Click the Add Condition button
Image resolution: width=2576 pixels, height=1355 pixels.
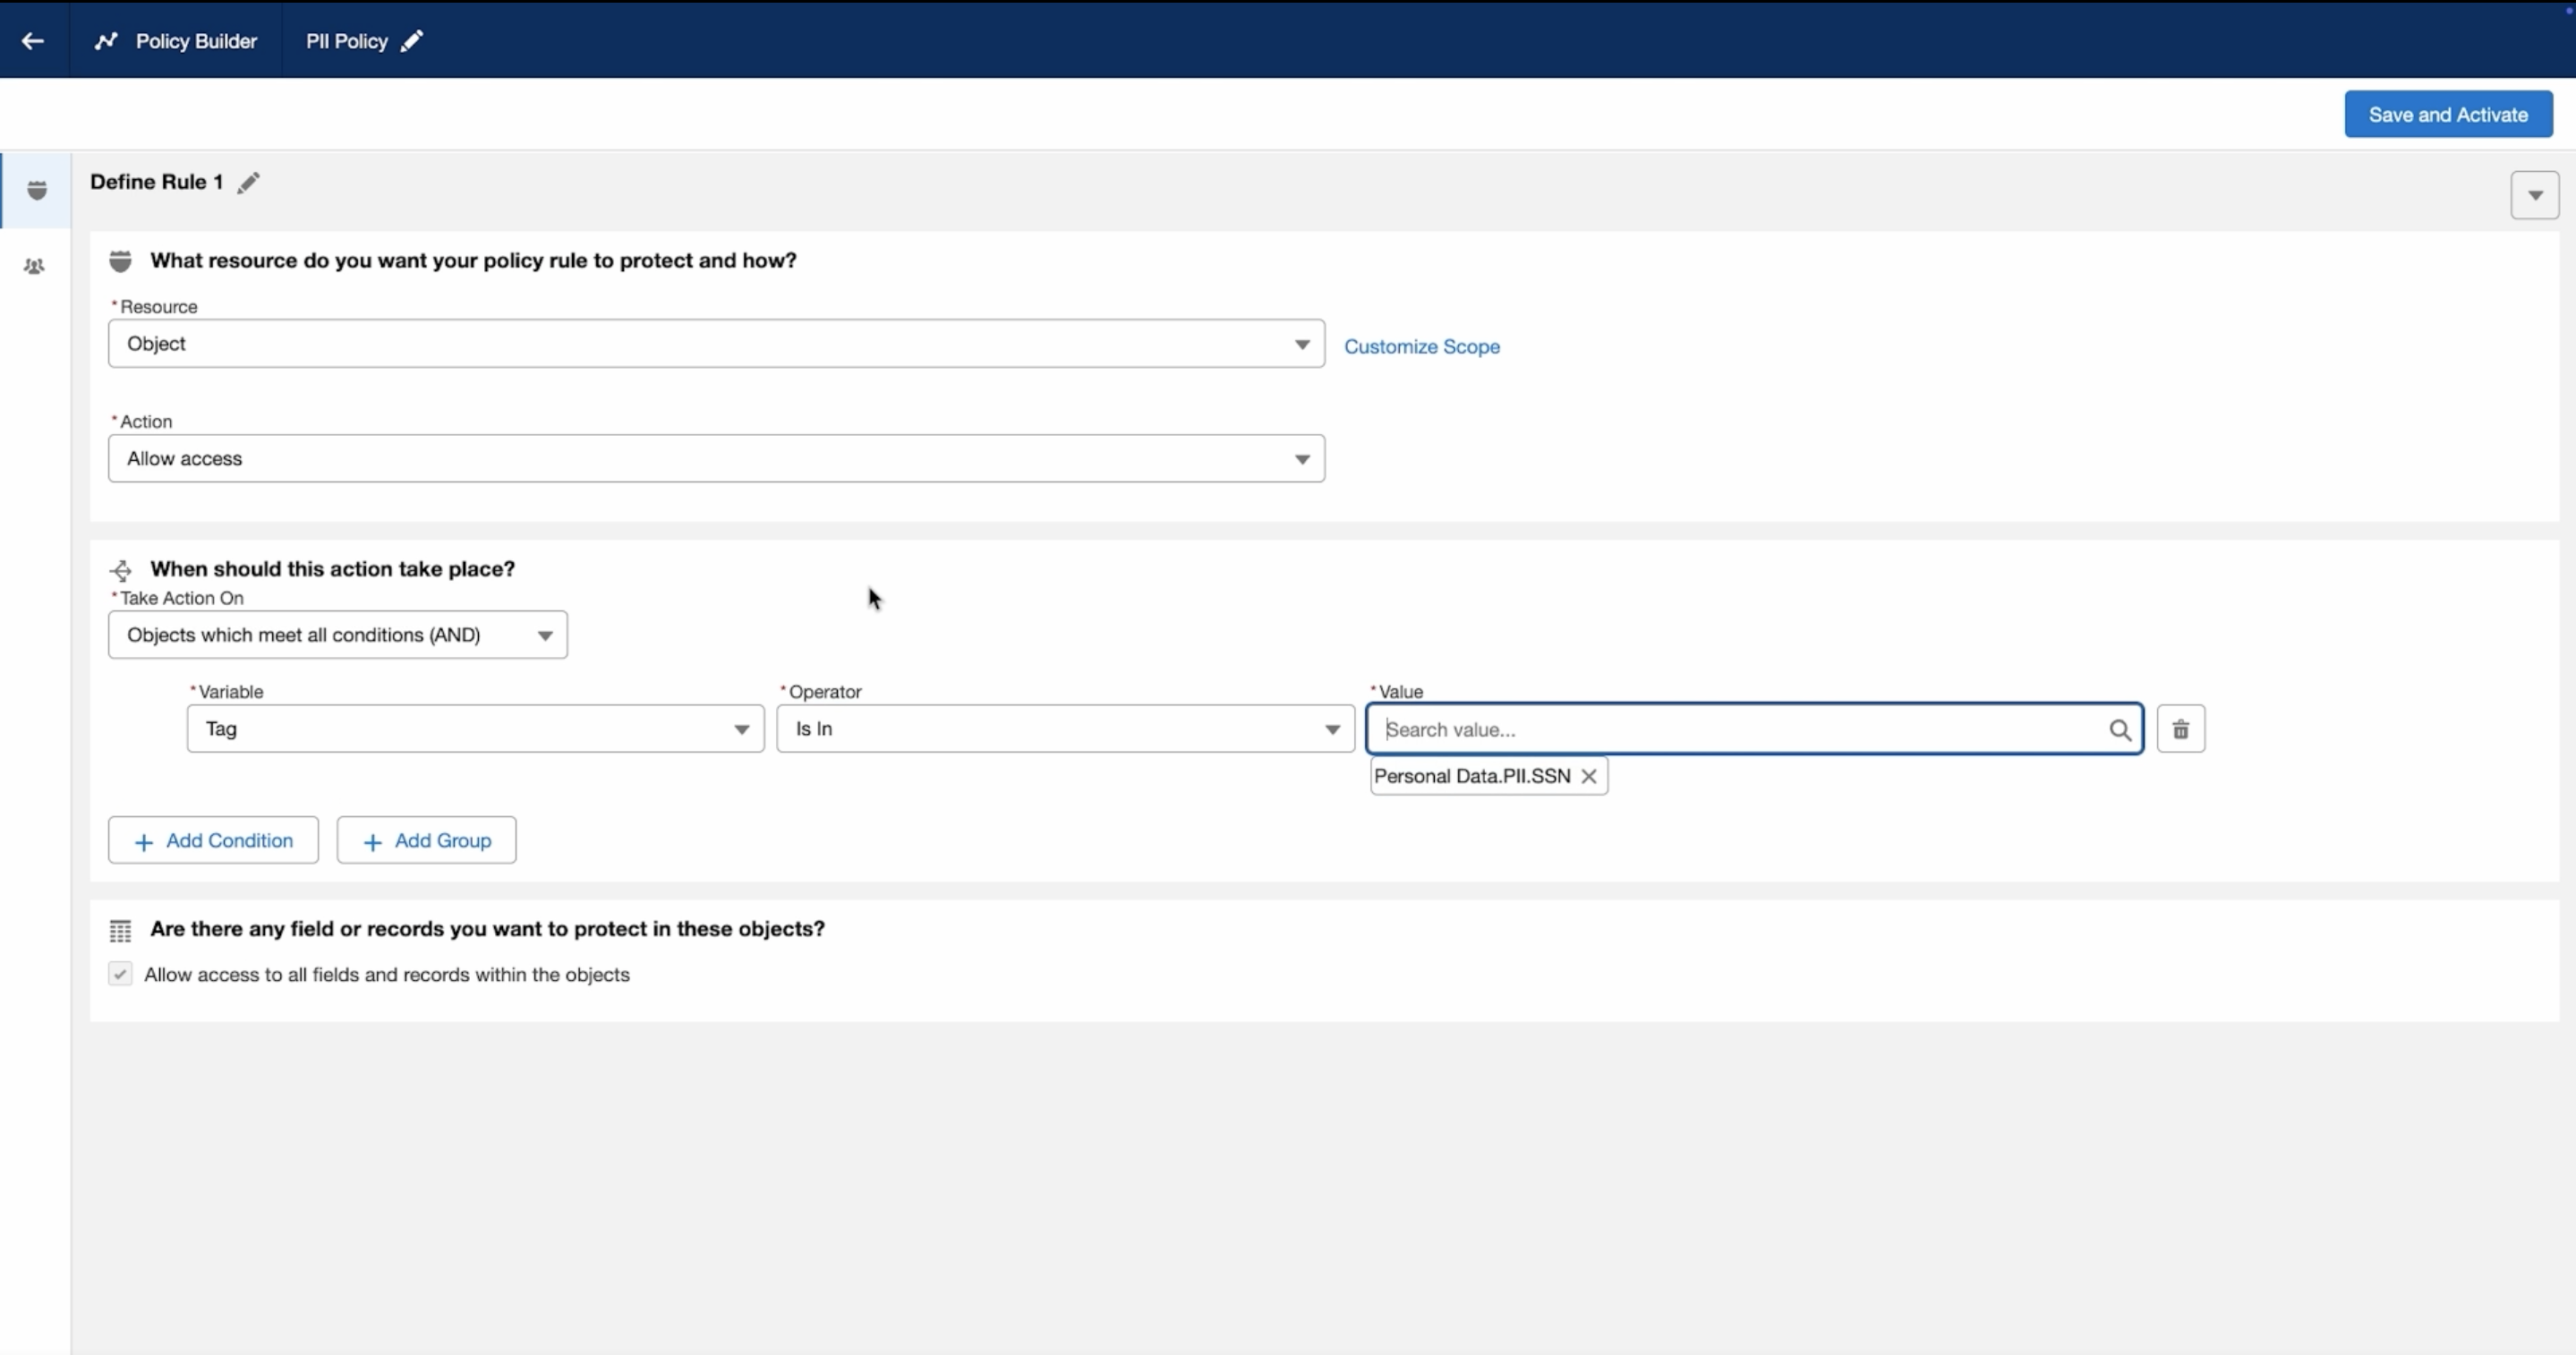coord(213,841)
